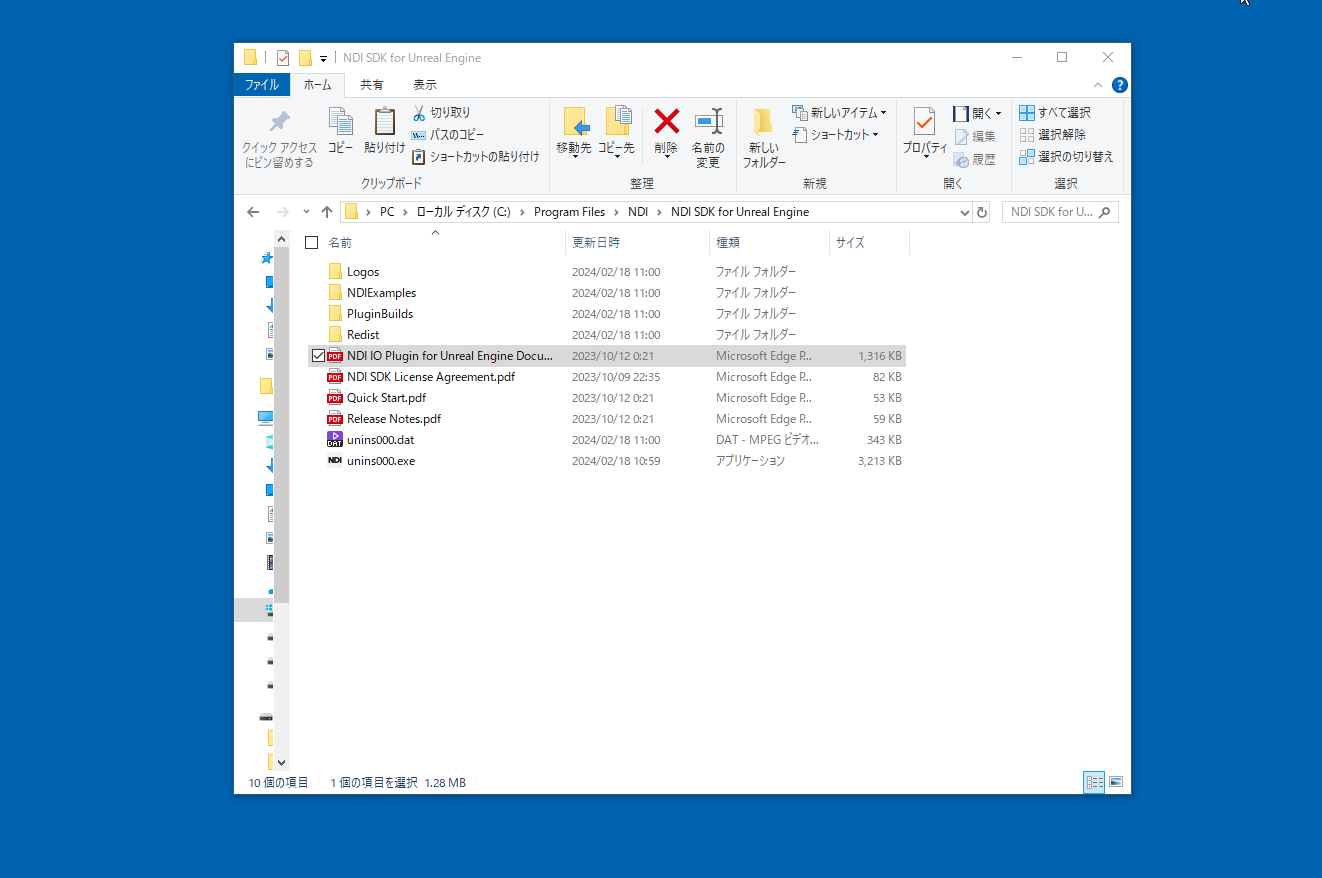
Task: Uncheck the NDI IO Plugin PDF checkbox
Action: 318,356
